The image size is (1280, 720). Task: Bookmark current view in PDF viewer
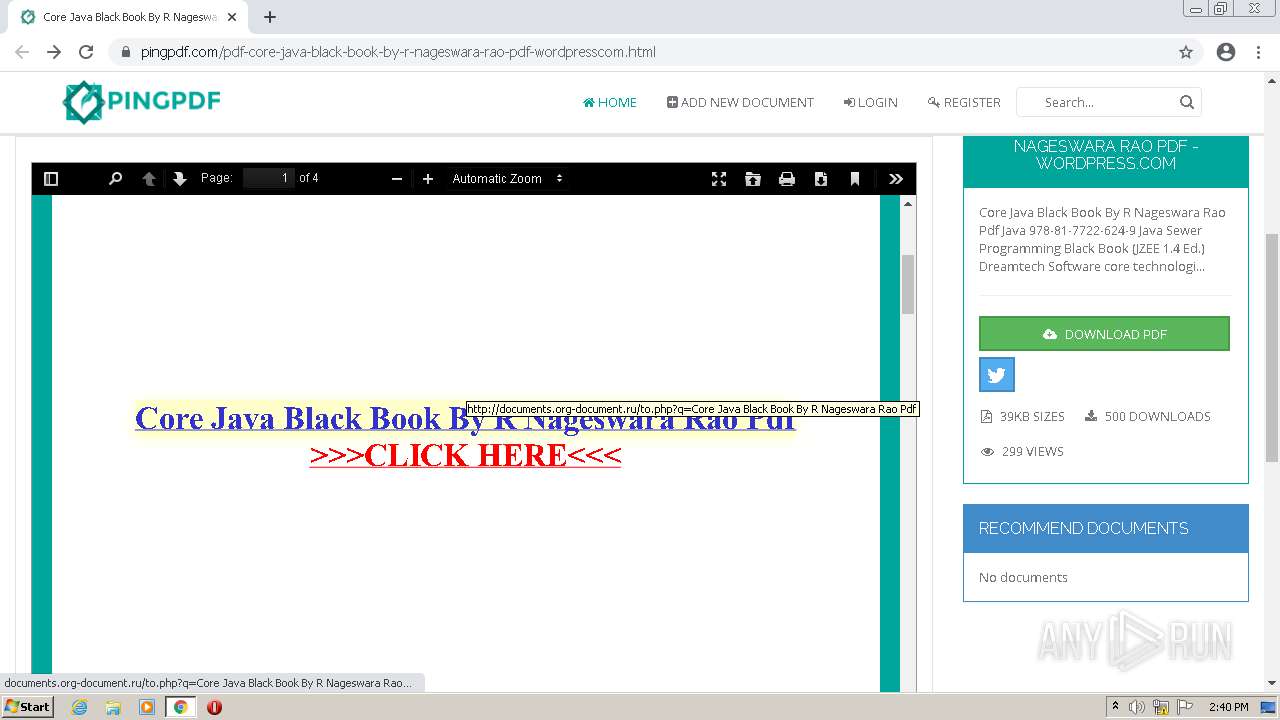click(x=855, y=179)
